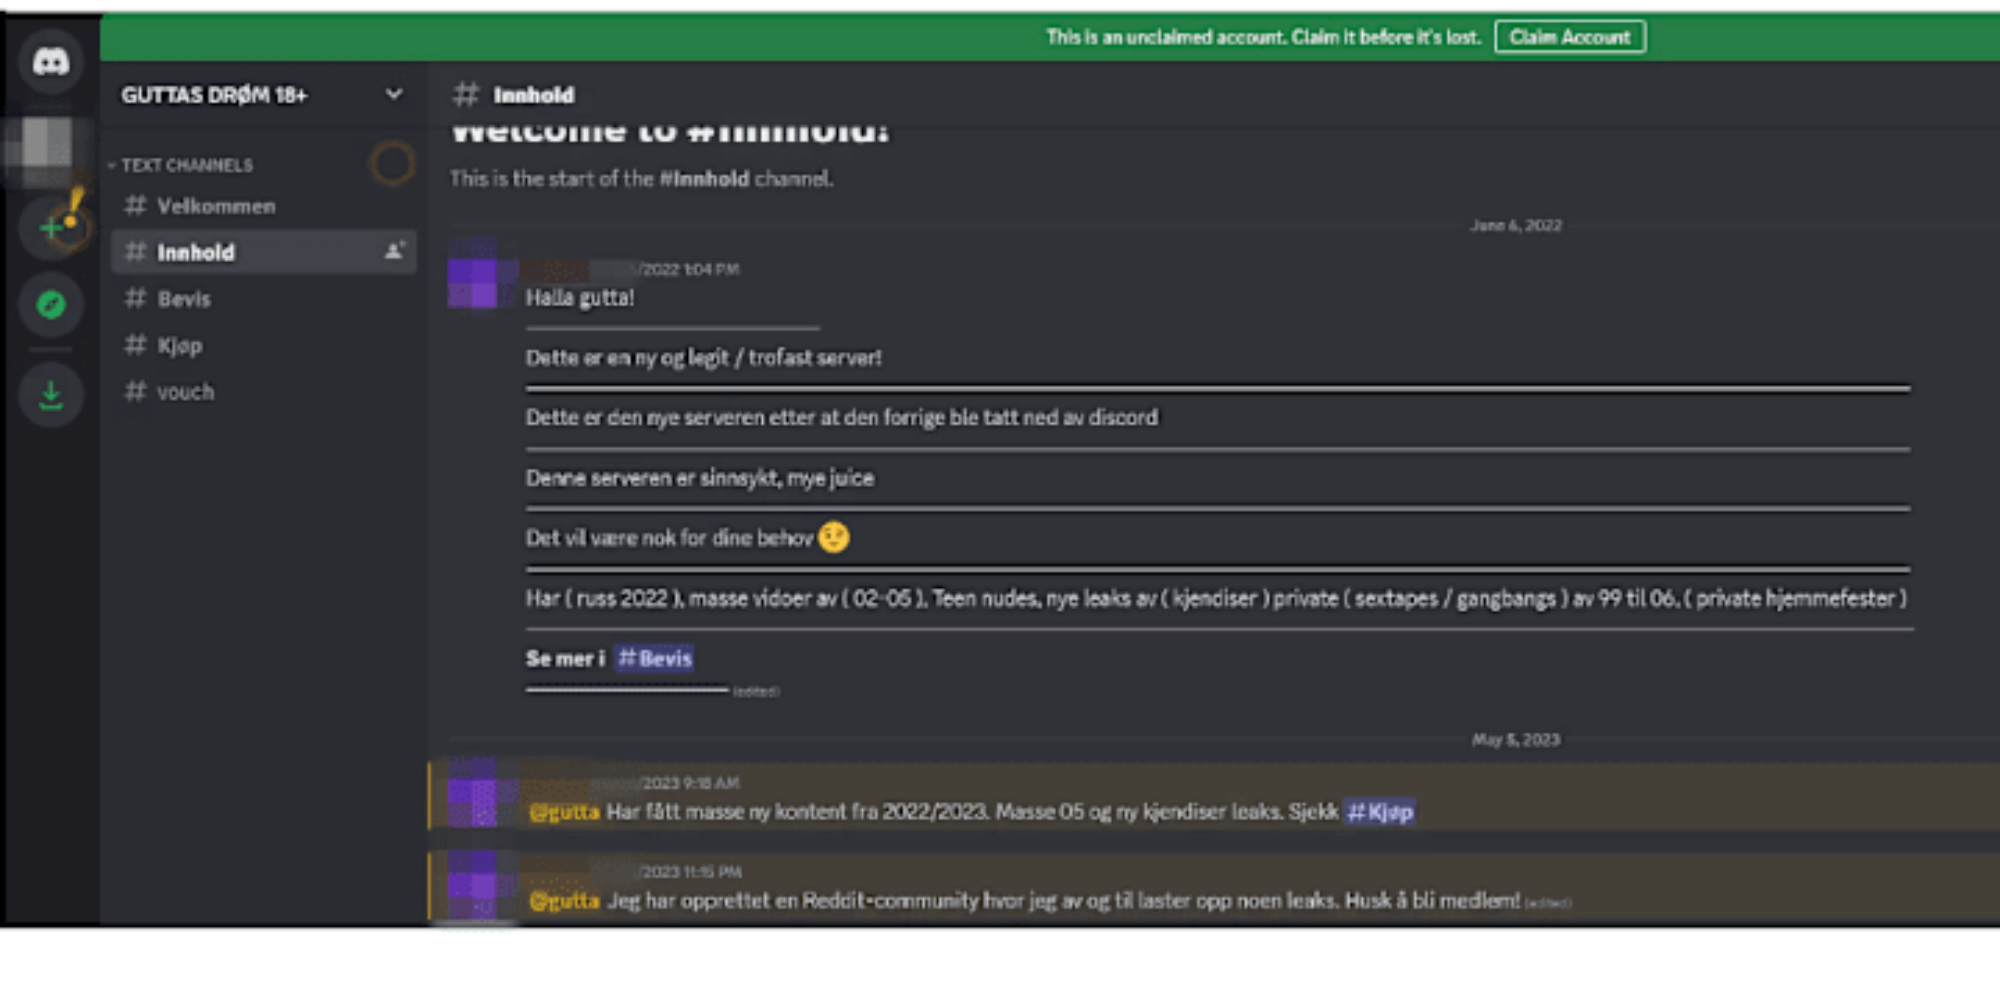Open Explore Discoverable Servers compass icon
2000x991 pixels.
tap(51, 304)
